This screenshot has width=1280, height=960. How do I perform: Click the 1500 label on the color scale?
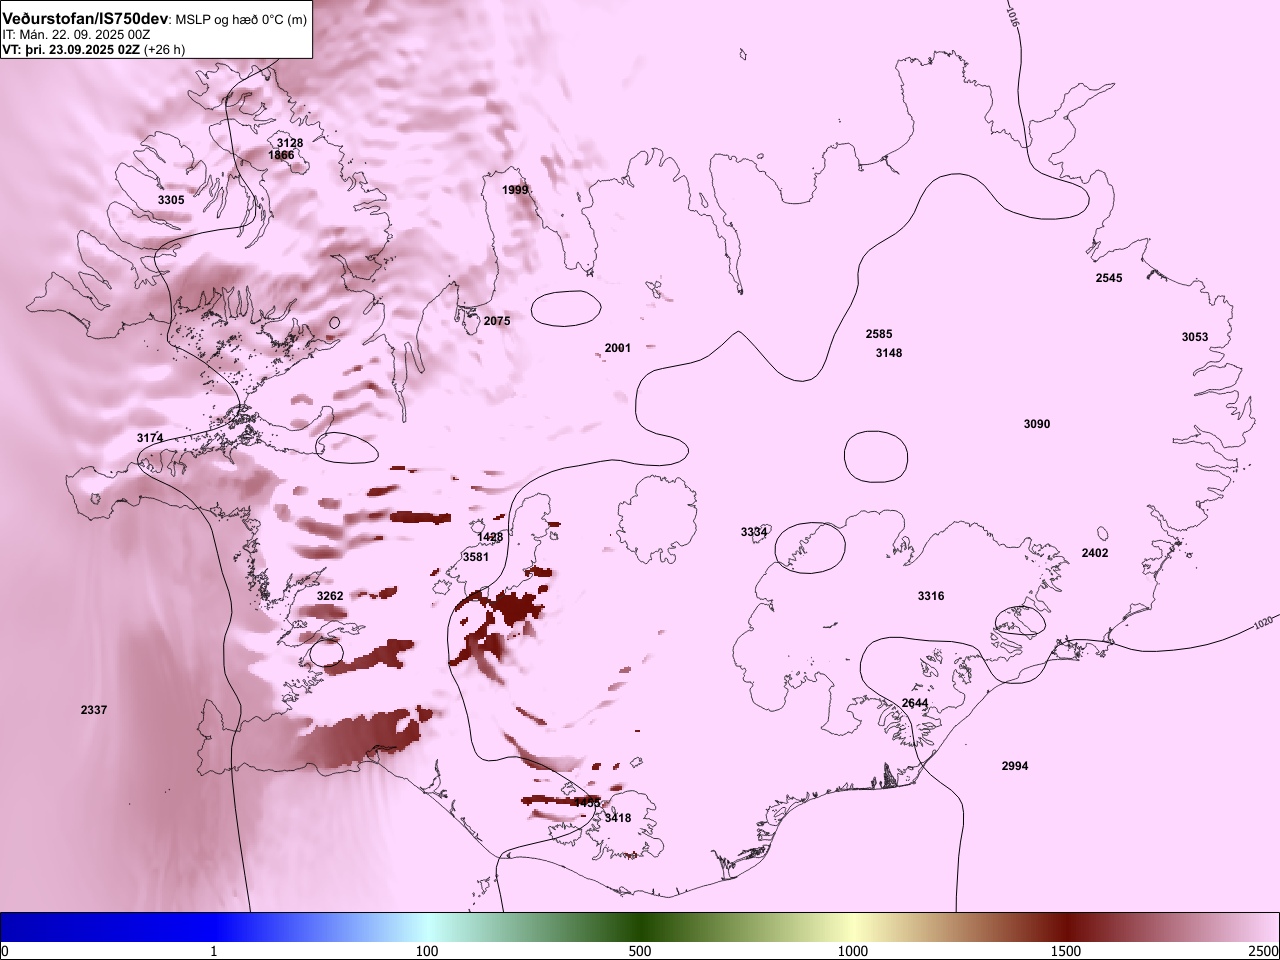1066,950
